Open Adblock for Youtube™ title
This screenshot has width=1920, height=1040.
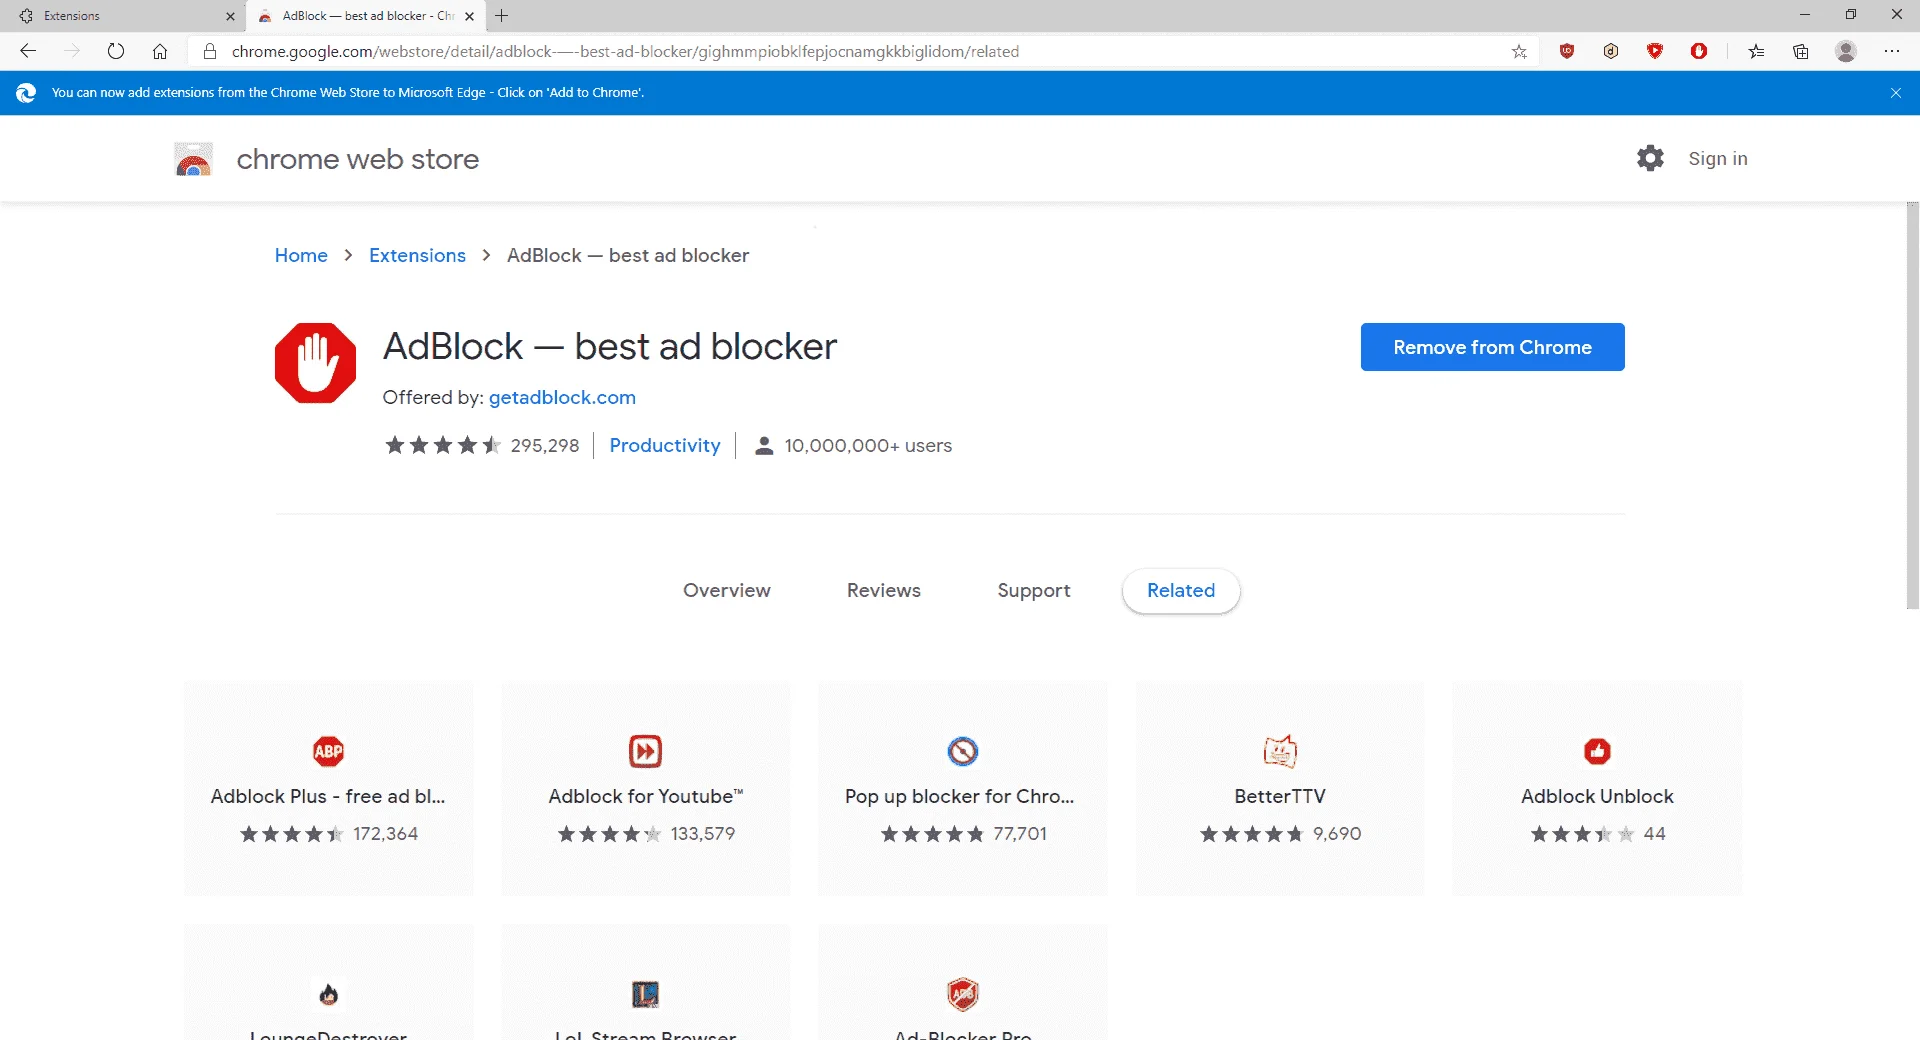645,796
